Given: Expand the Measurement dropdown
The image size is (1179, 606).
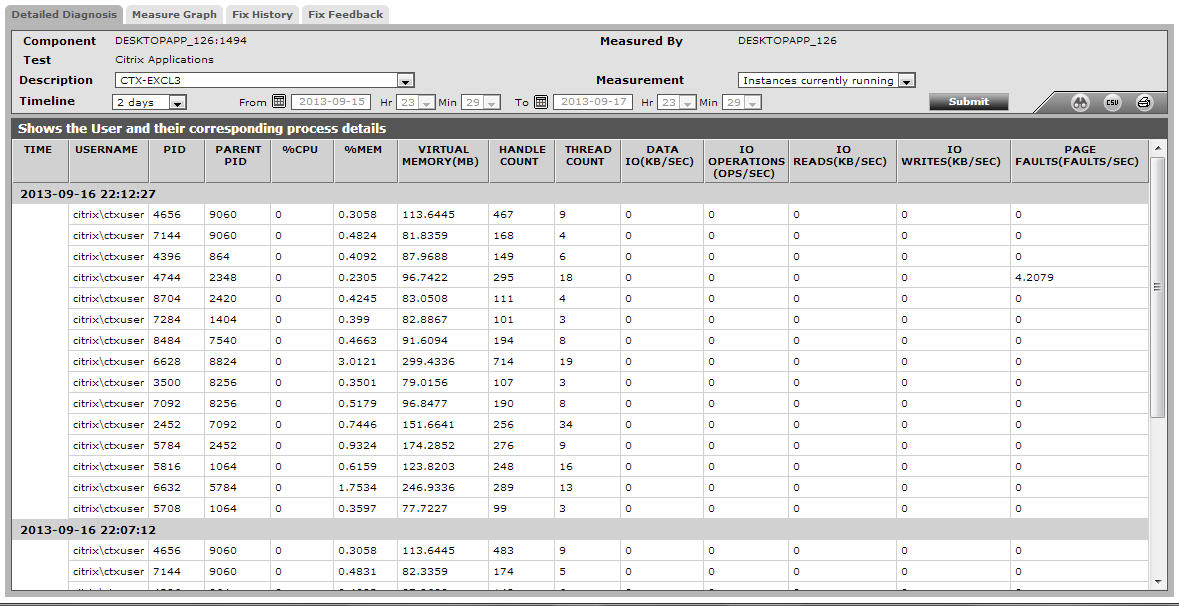Looking at the screenshot, I should tap(906, 80).
